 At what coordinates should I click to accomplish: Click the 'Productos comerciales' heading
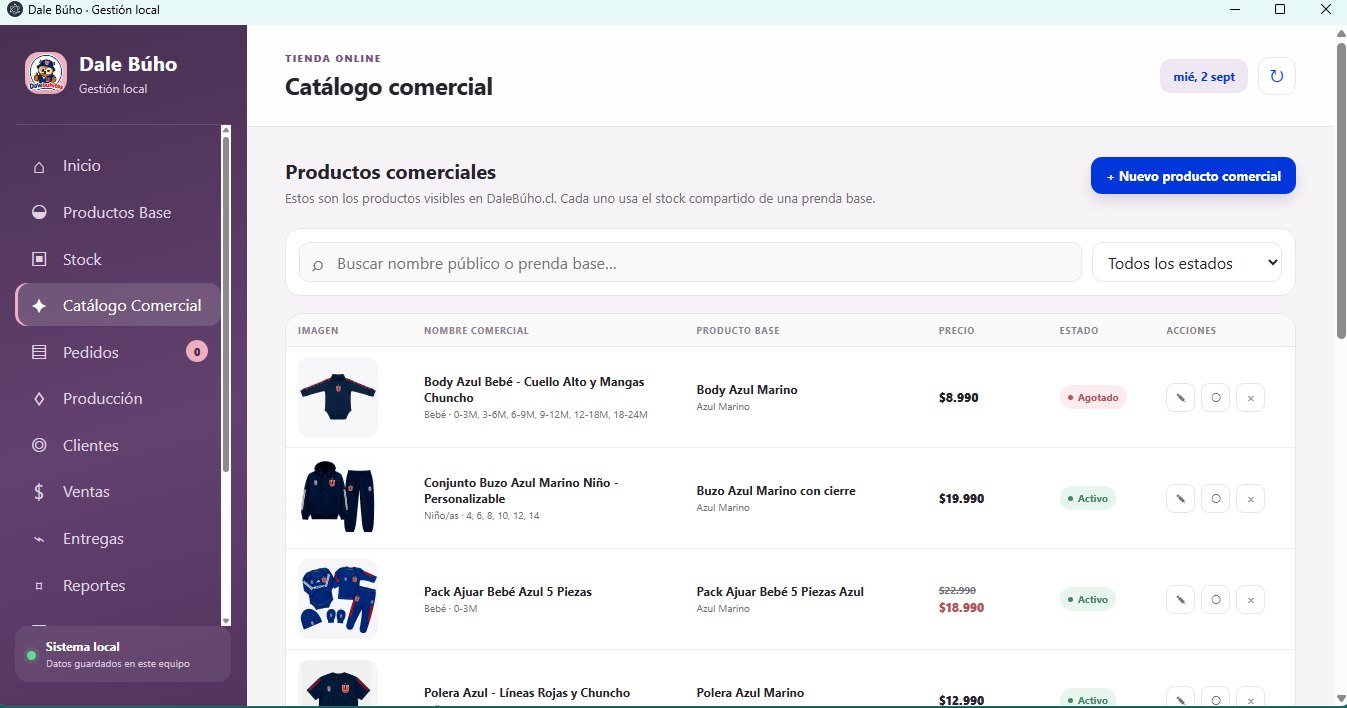[390, 172]
